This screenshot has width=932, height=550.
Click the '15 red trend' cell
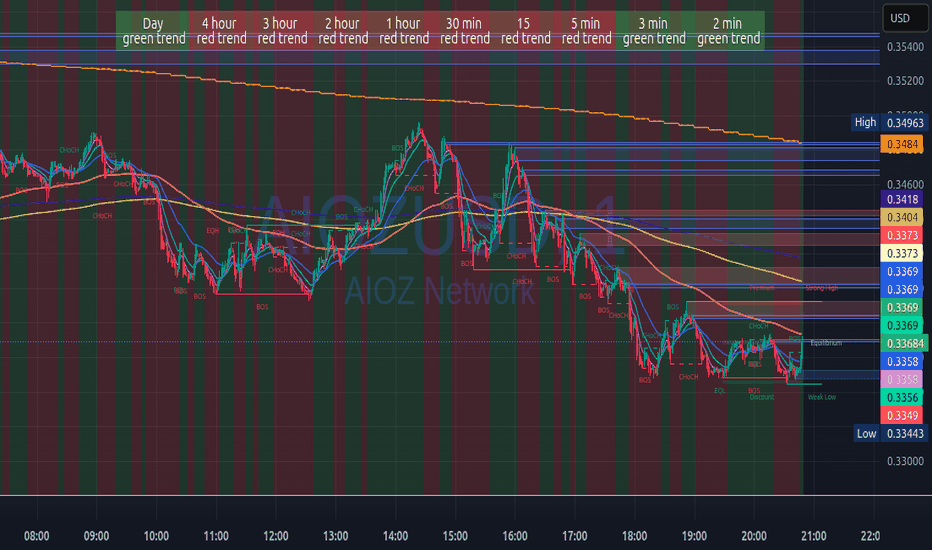tap(525, 31)
